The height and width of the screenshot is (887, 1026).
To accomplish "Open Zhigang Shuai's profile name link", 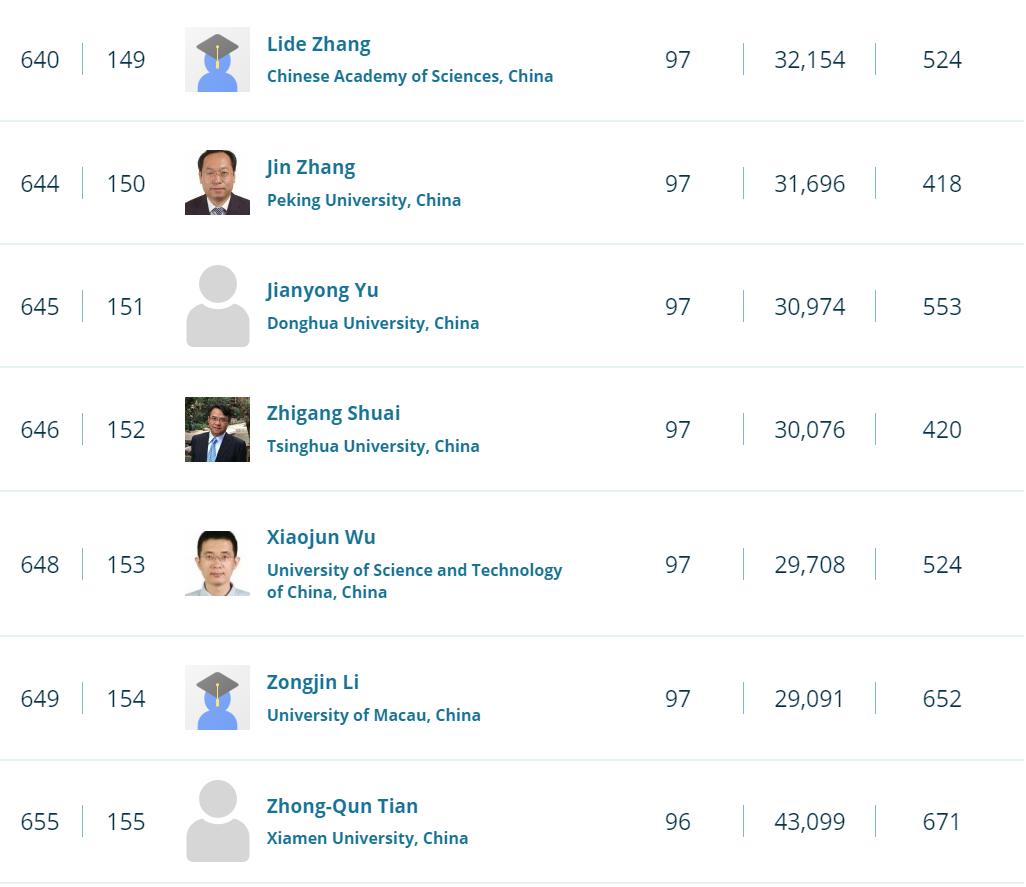I will [333, 413].
